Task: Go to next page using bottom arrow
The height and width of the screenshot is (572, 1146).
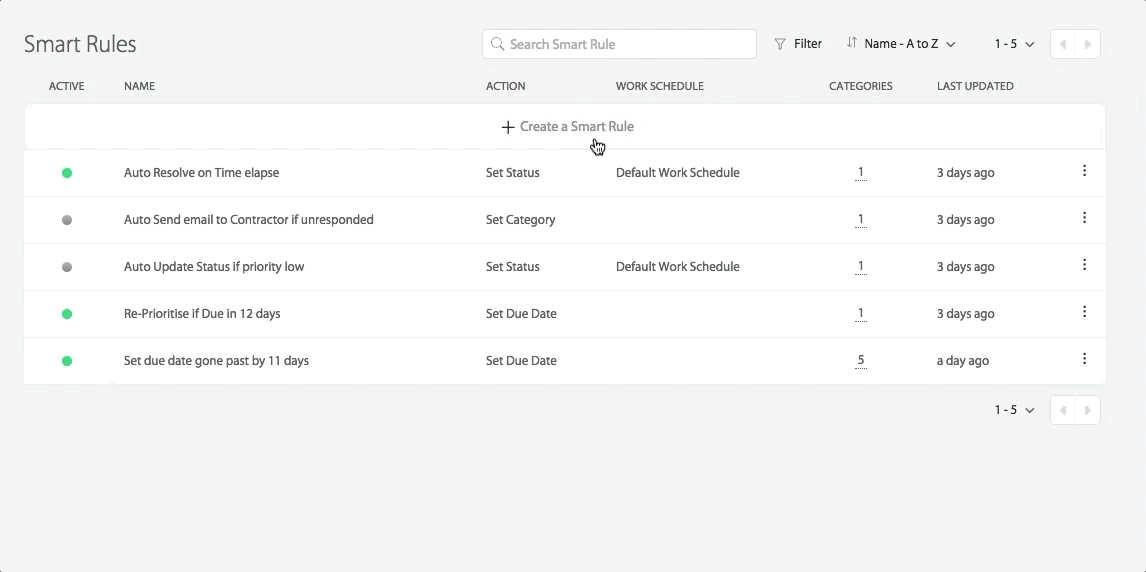Action: tap(1088, 411)
